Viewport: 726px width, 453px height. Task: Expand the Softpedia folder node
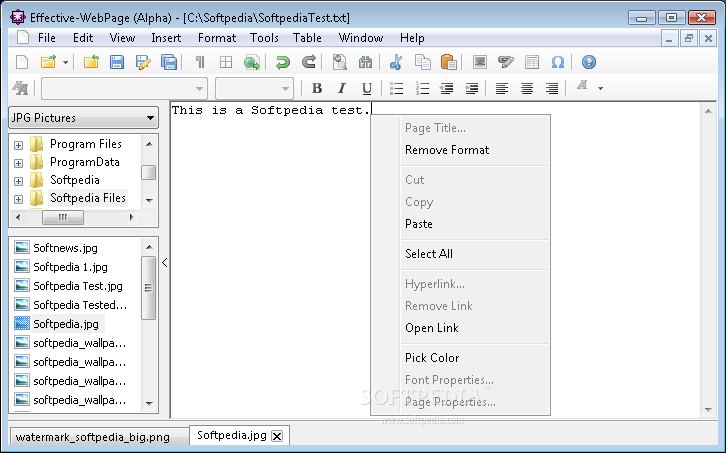19,181
